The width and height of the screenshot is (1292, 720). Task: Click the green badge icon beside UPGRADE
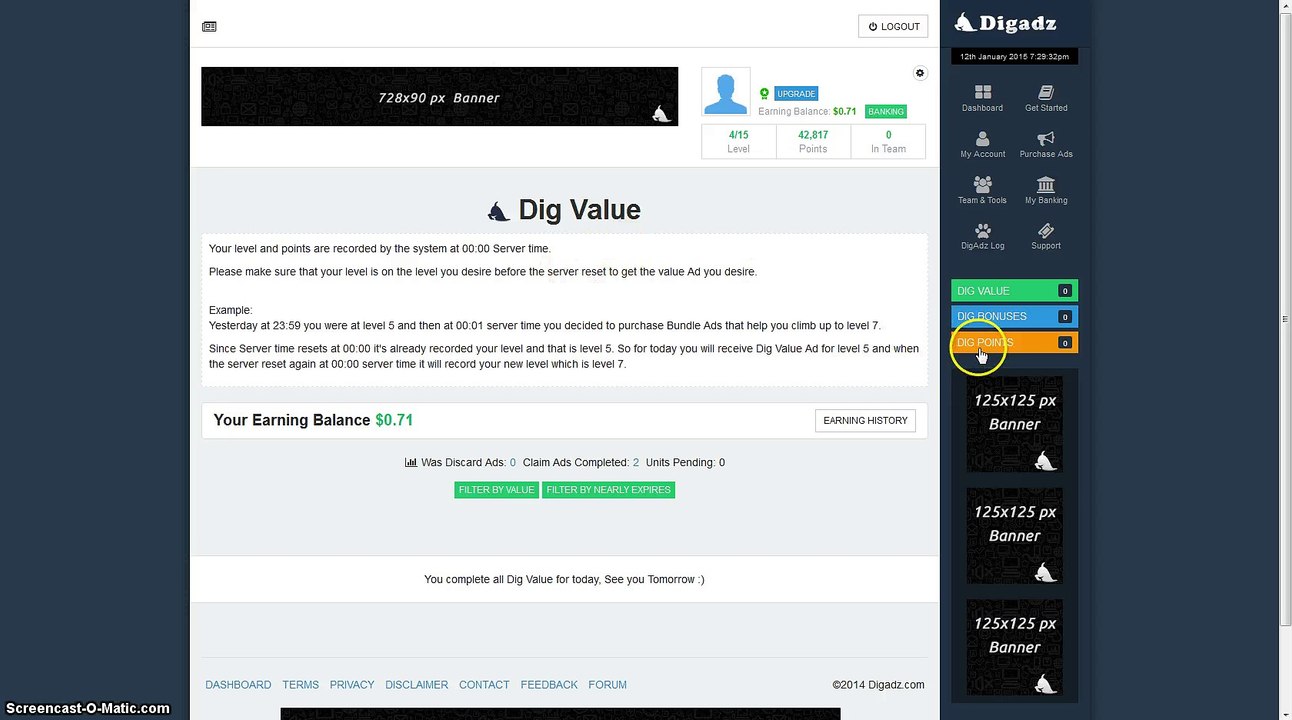[x=764, y=94]
